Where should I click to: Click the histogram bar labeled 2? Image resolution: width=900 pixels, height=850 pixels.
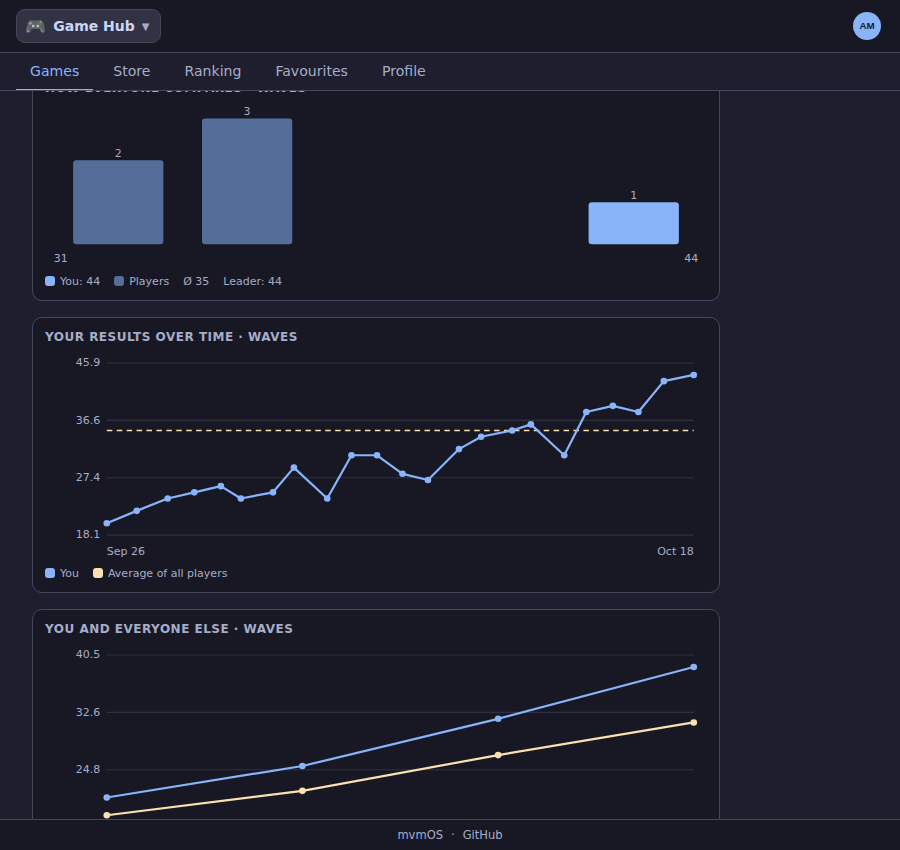click(x=118, y=202)
